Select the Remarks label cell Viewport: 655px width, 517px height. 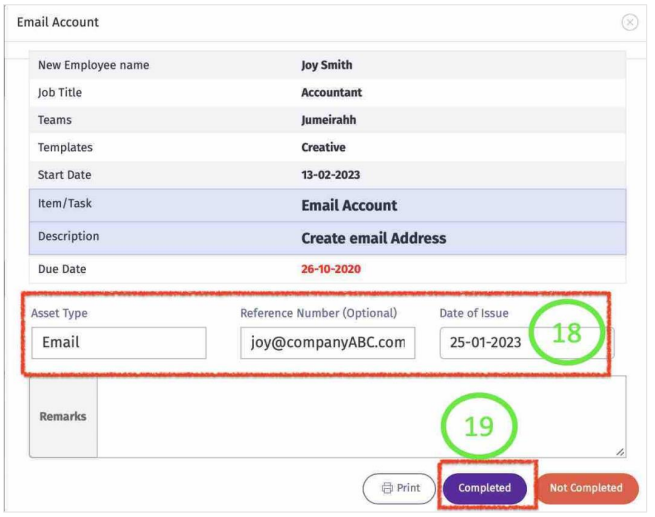pos(62,417)
